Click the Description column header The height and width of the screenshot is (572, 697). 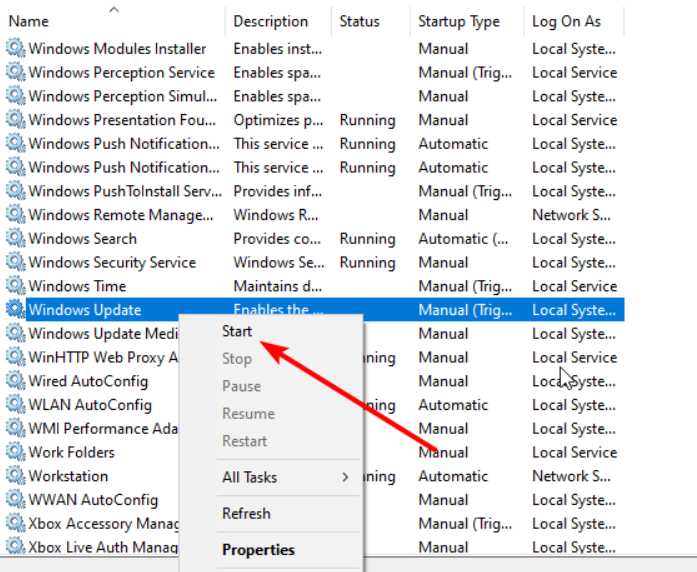(x=270, y=21)
